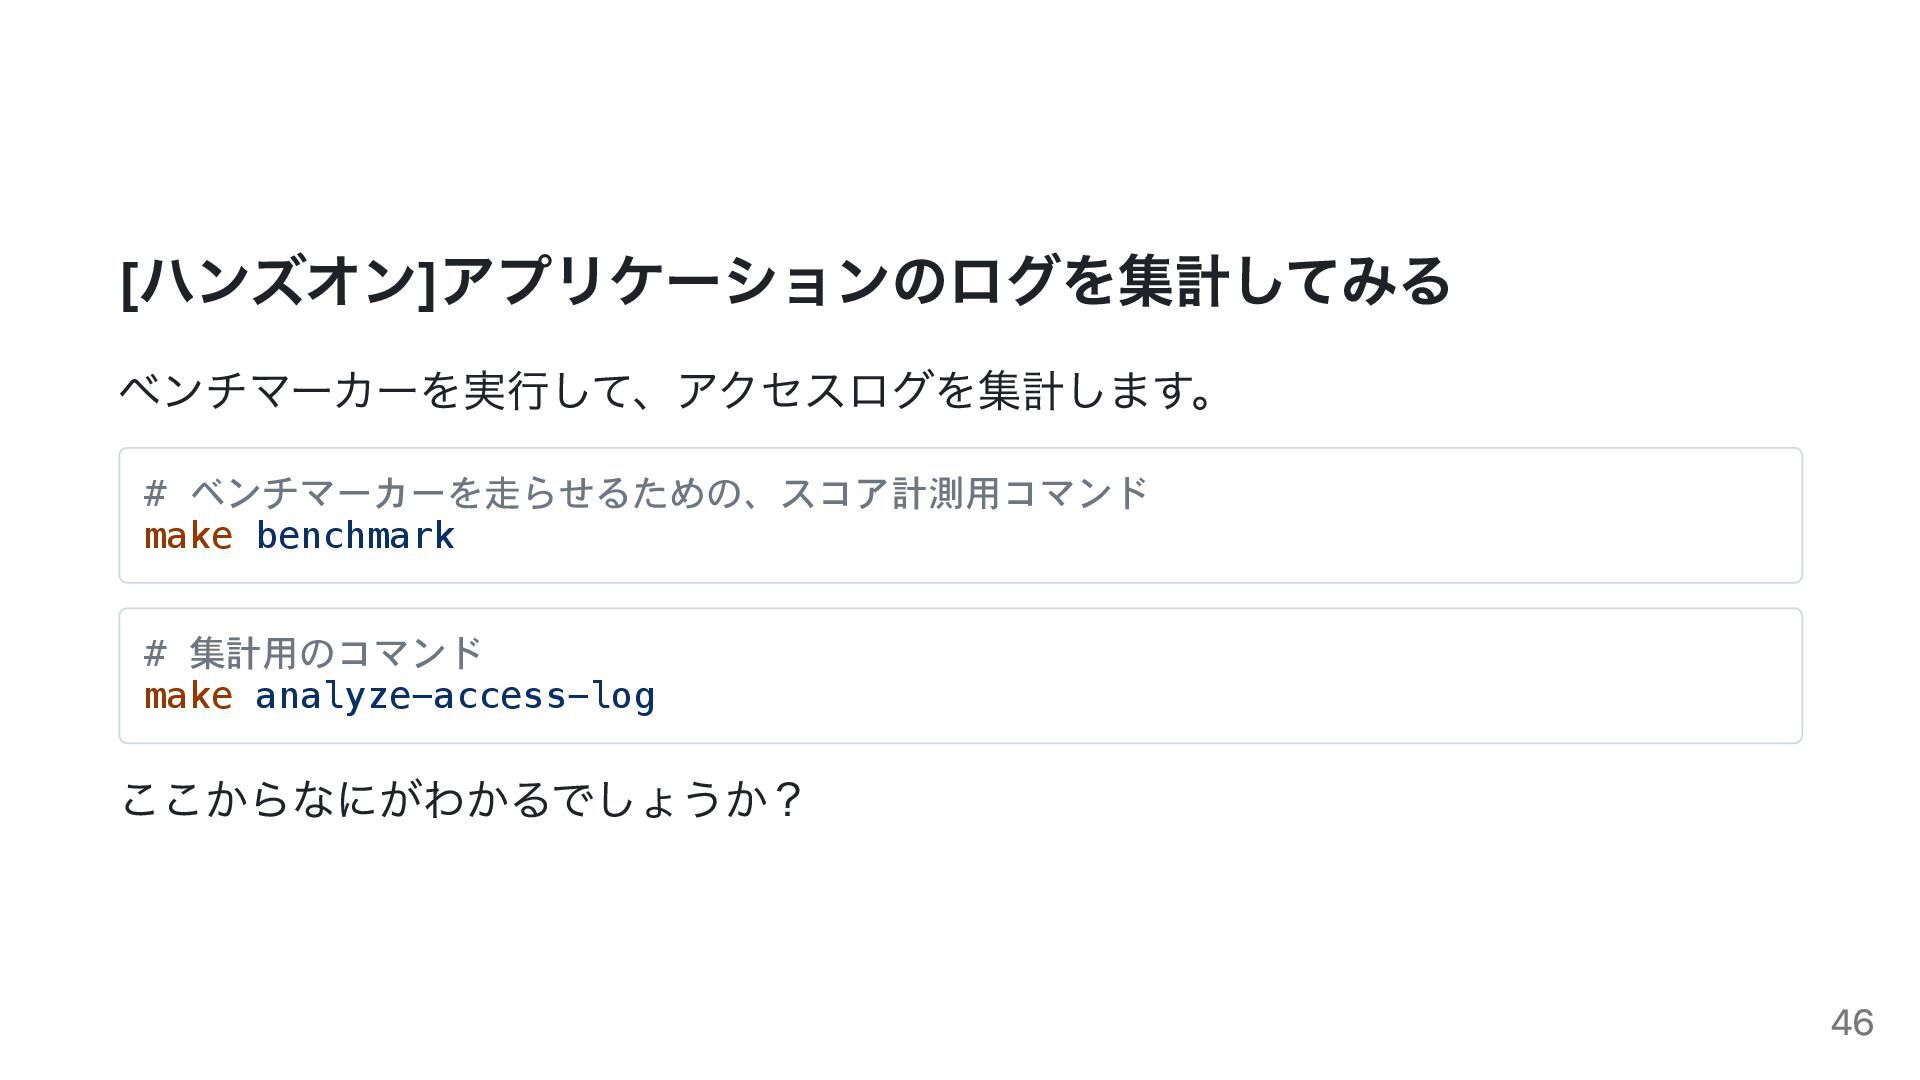
Task: Click the [ハンズオン] tag in the title
Action: click(279, 281)
